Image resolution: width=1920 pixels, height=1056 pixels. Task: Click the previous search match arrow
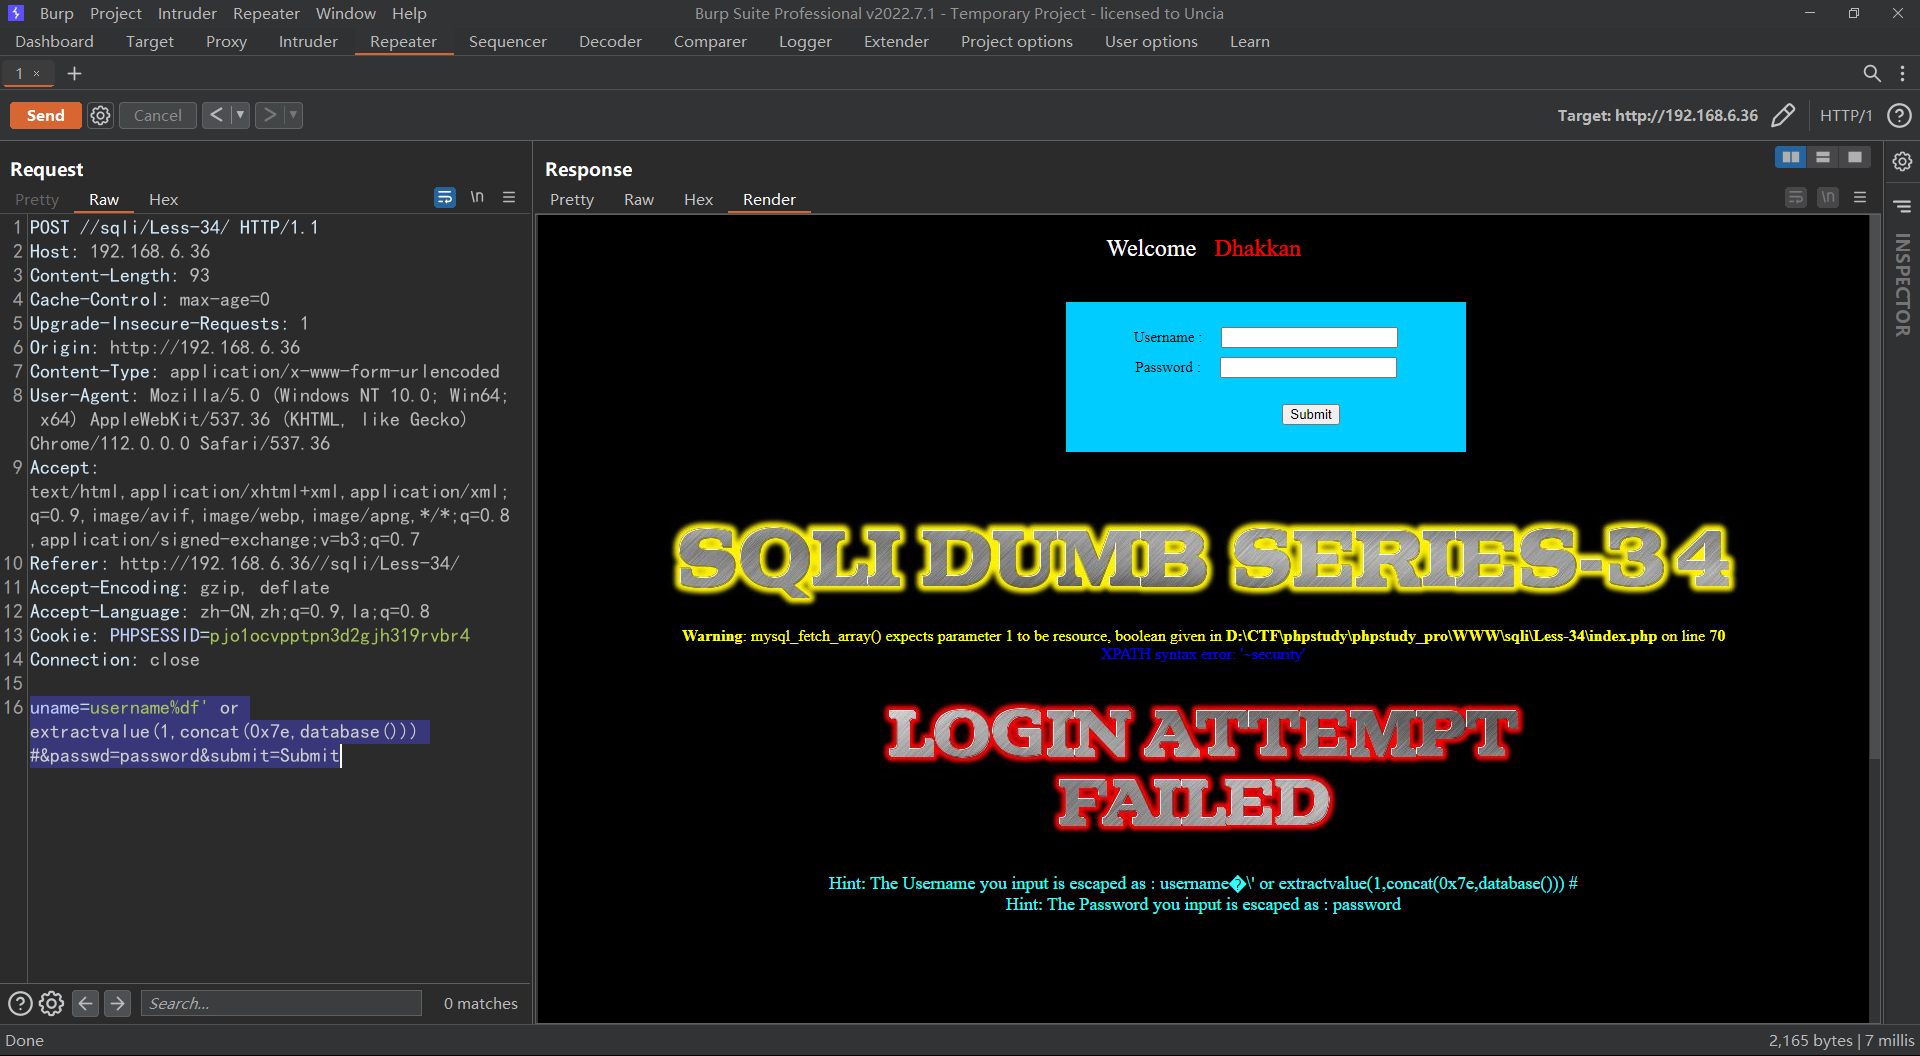85,1003
